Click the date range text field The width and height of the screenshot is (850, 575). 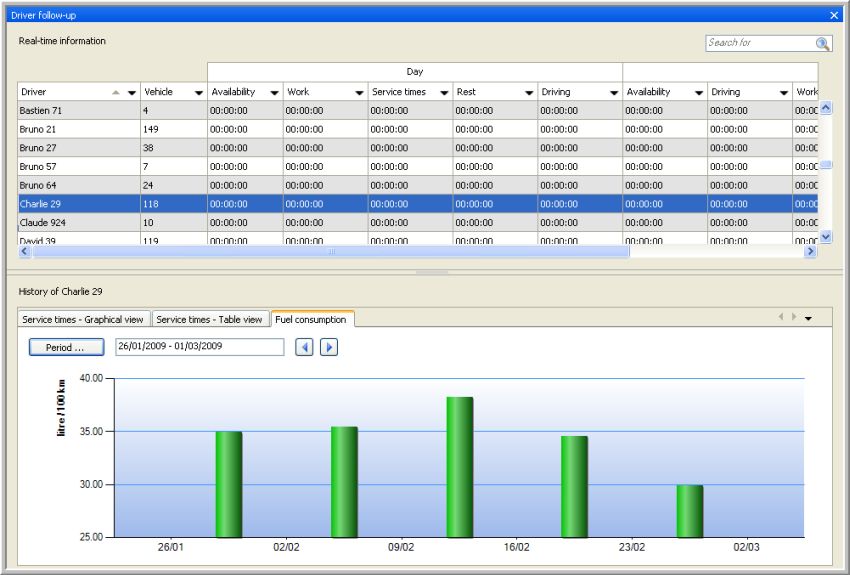point(199,347)
